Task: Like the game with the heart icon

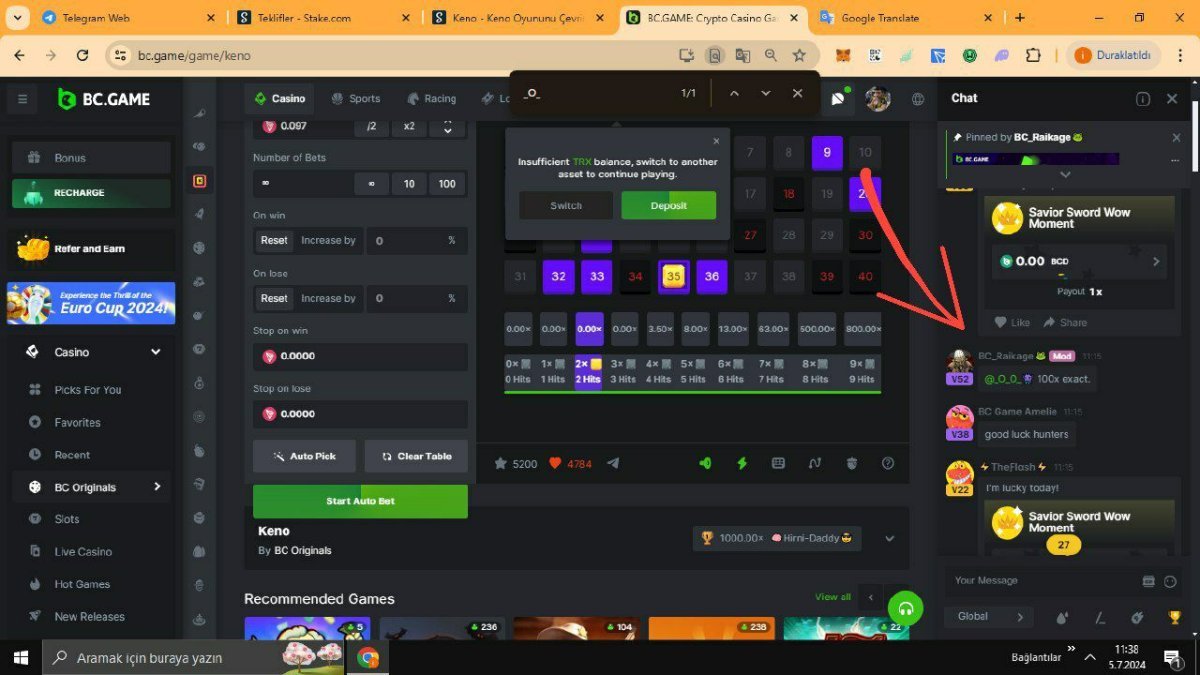Action: [x=555, y=463]
